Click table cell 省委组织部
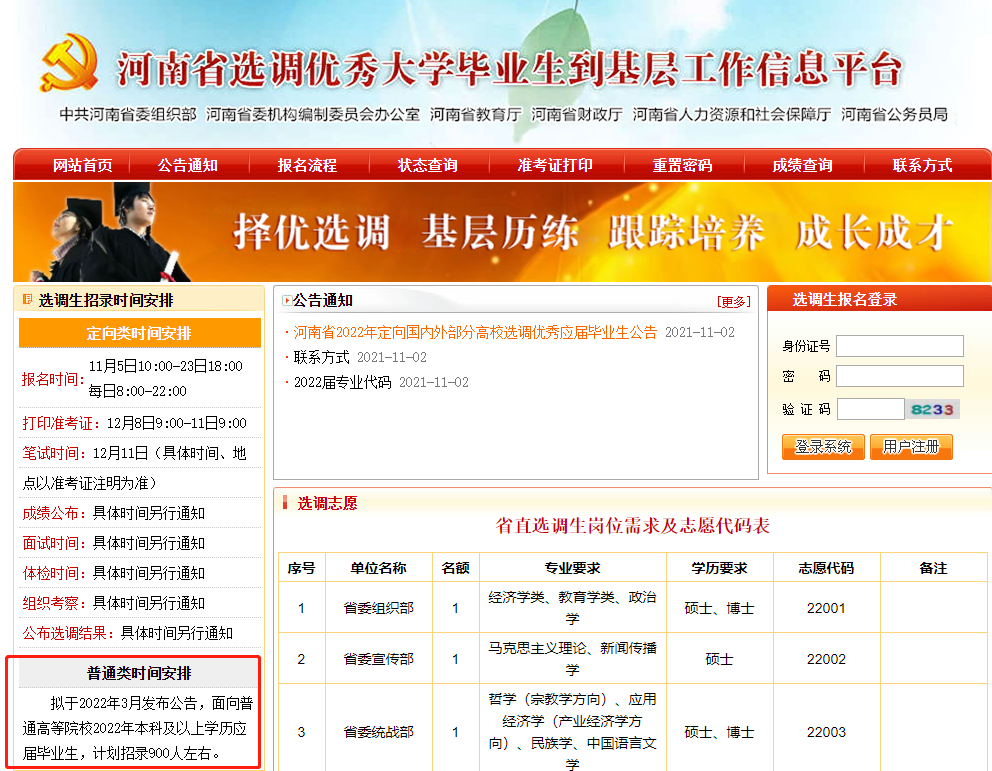 (378, 608)
